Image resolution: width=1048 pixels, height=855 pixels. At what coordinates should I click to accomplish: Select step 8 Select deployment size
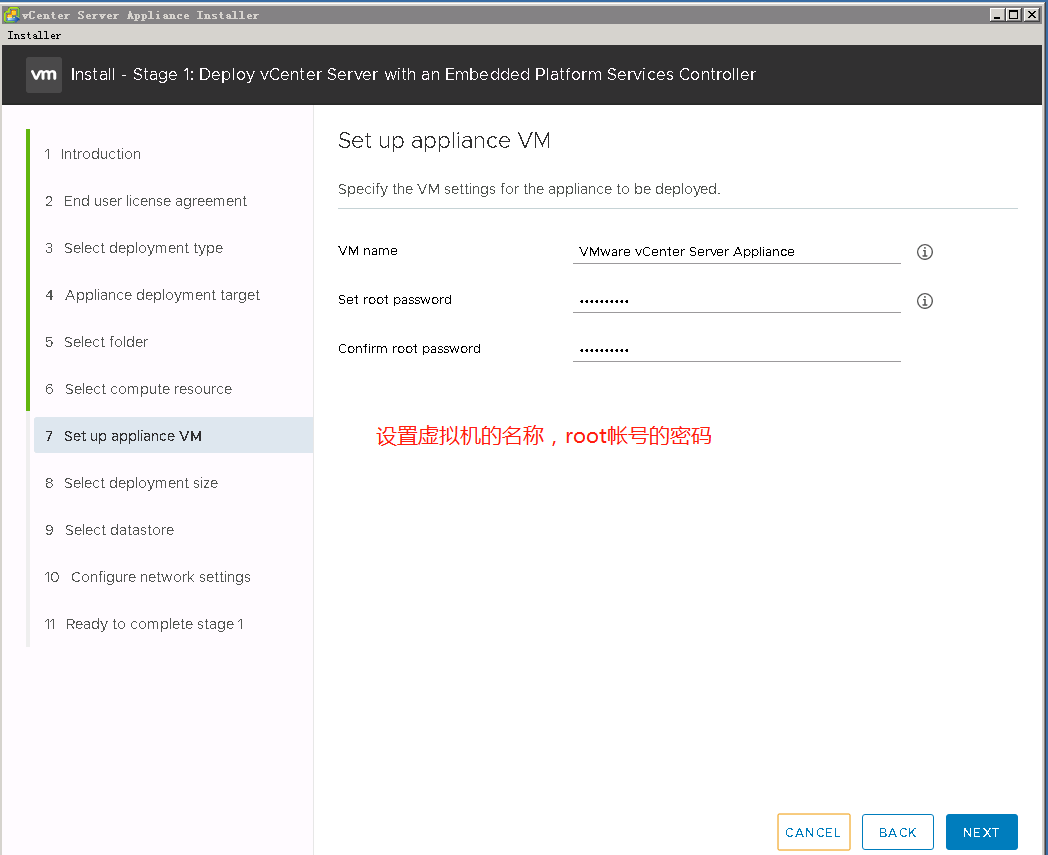pos(131,483)
